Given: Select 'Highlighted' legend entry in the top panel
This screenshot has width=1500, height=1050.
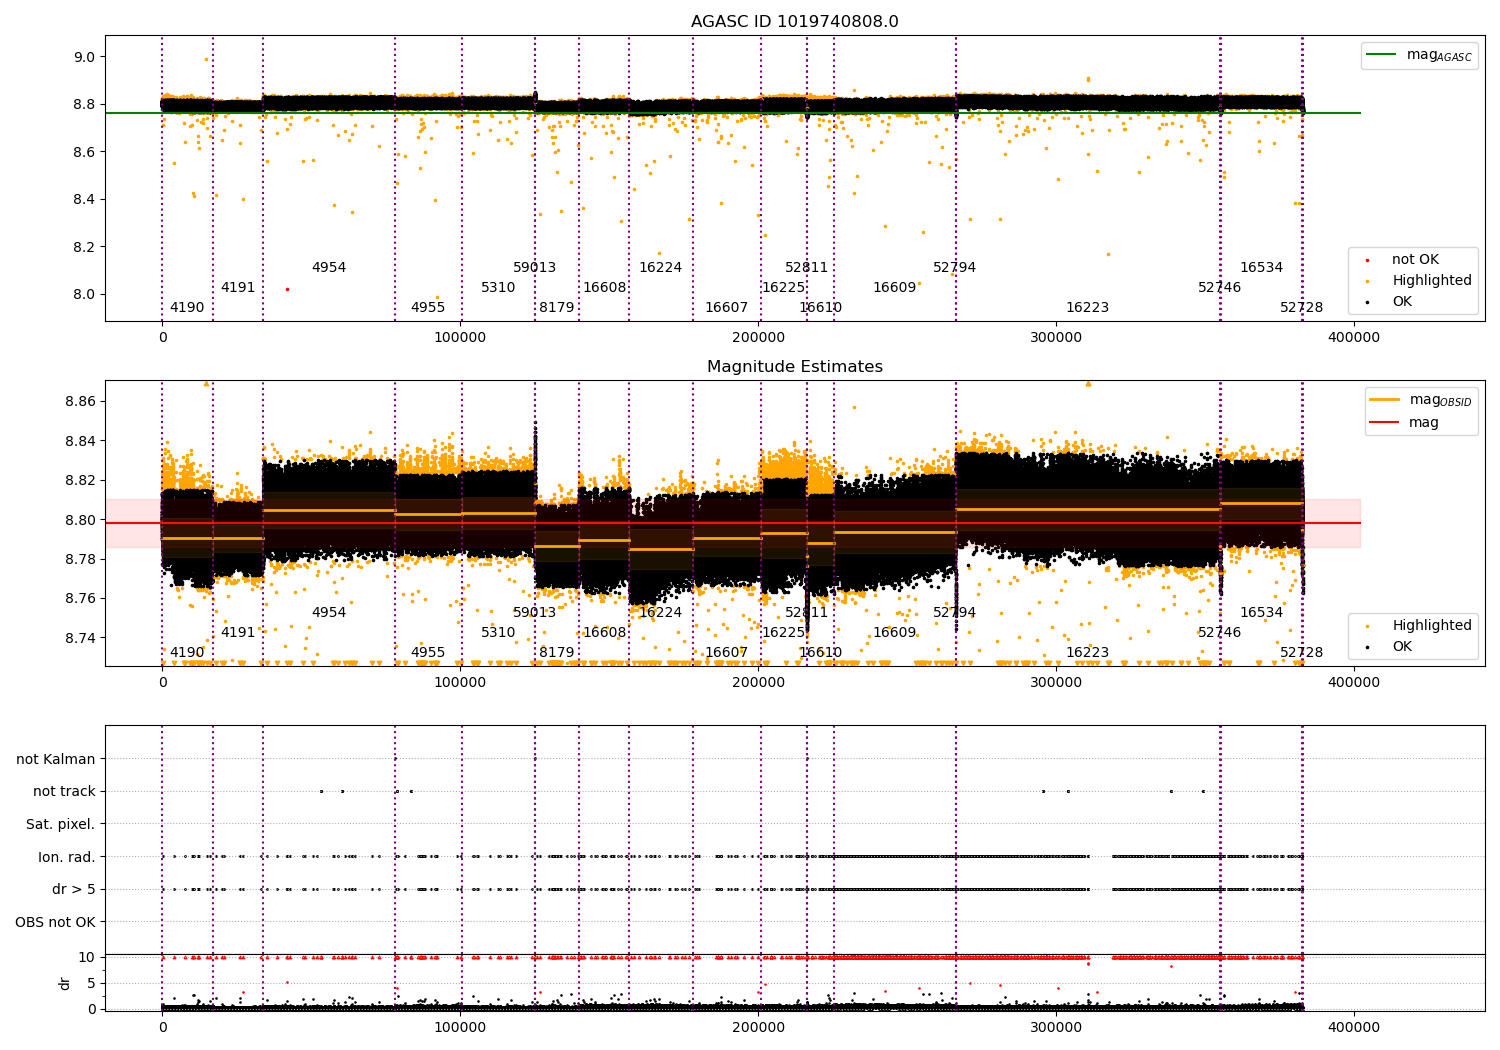Looking at the screenshot, I should click(1432, 281).
